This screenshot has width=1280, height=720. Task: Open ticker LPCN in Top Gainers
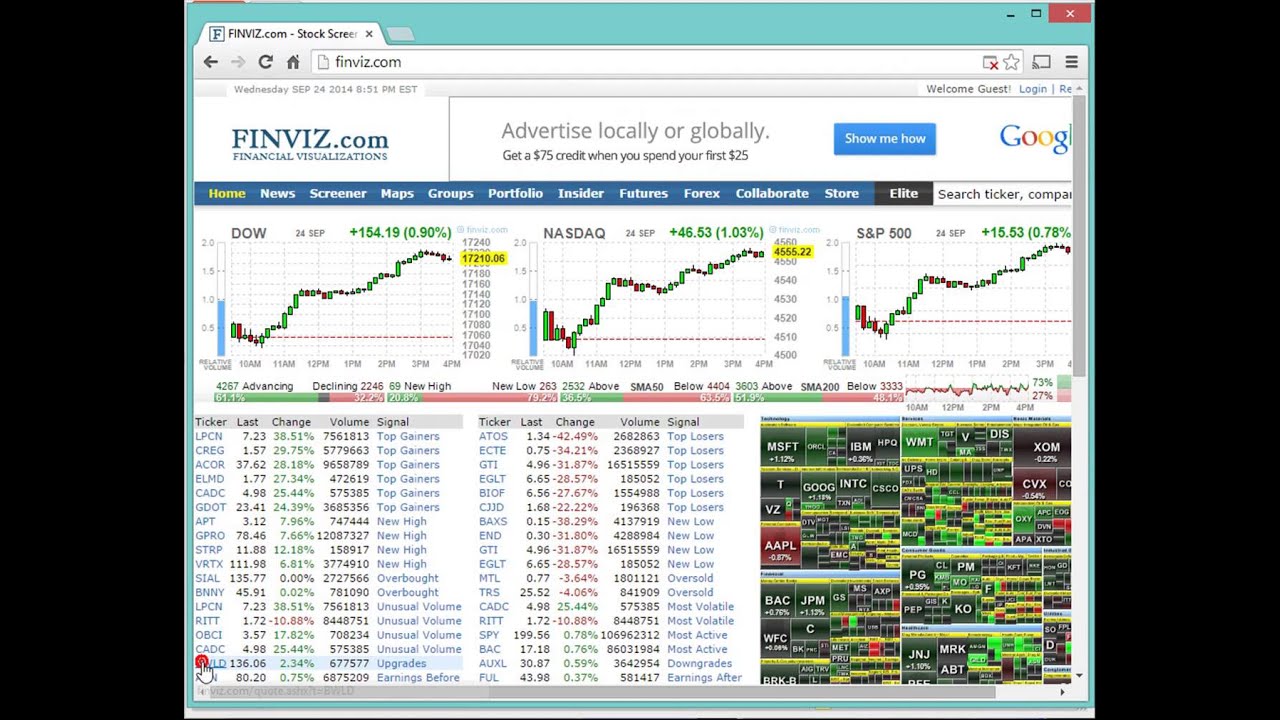pos(209,436)
